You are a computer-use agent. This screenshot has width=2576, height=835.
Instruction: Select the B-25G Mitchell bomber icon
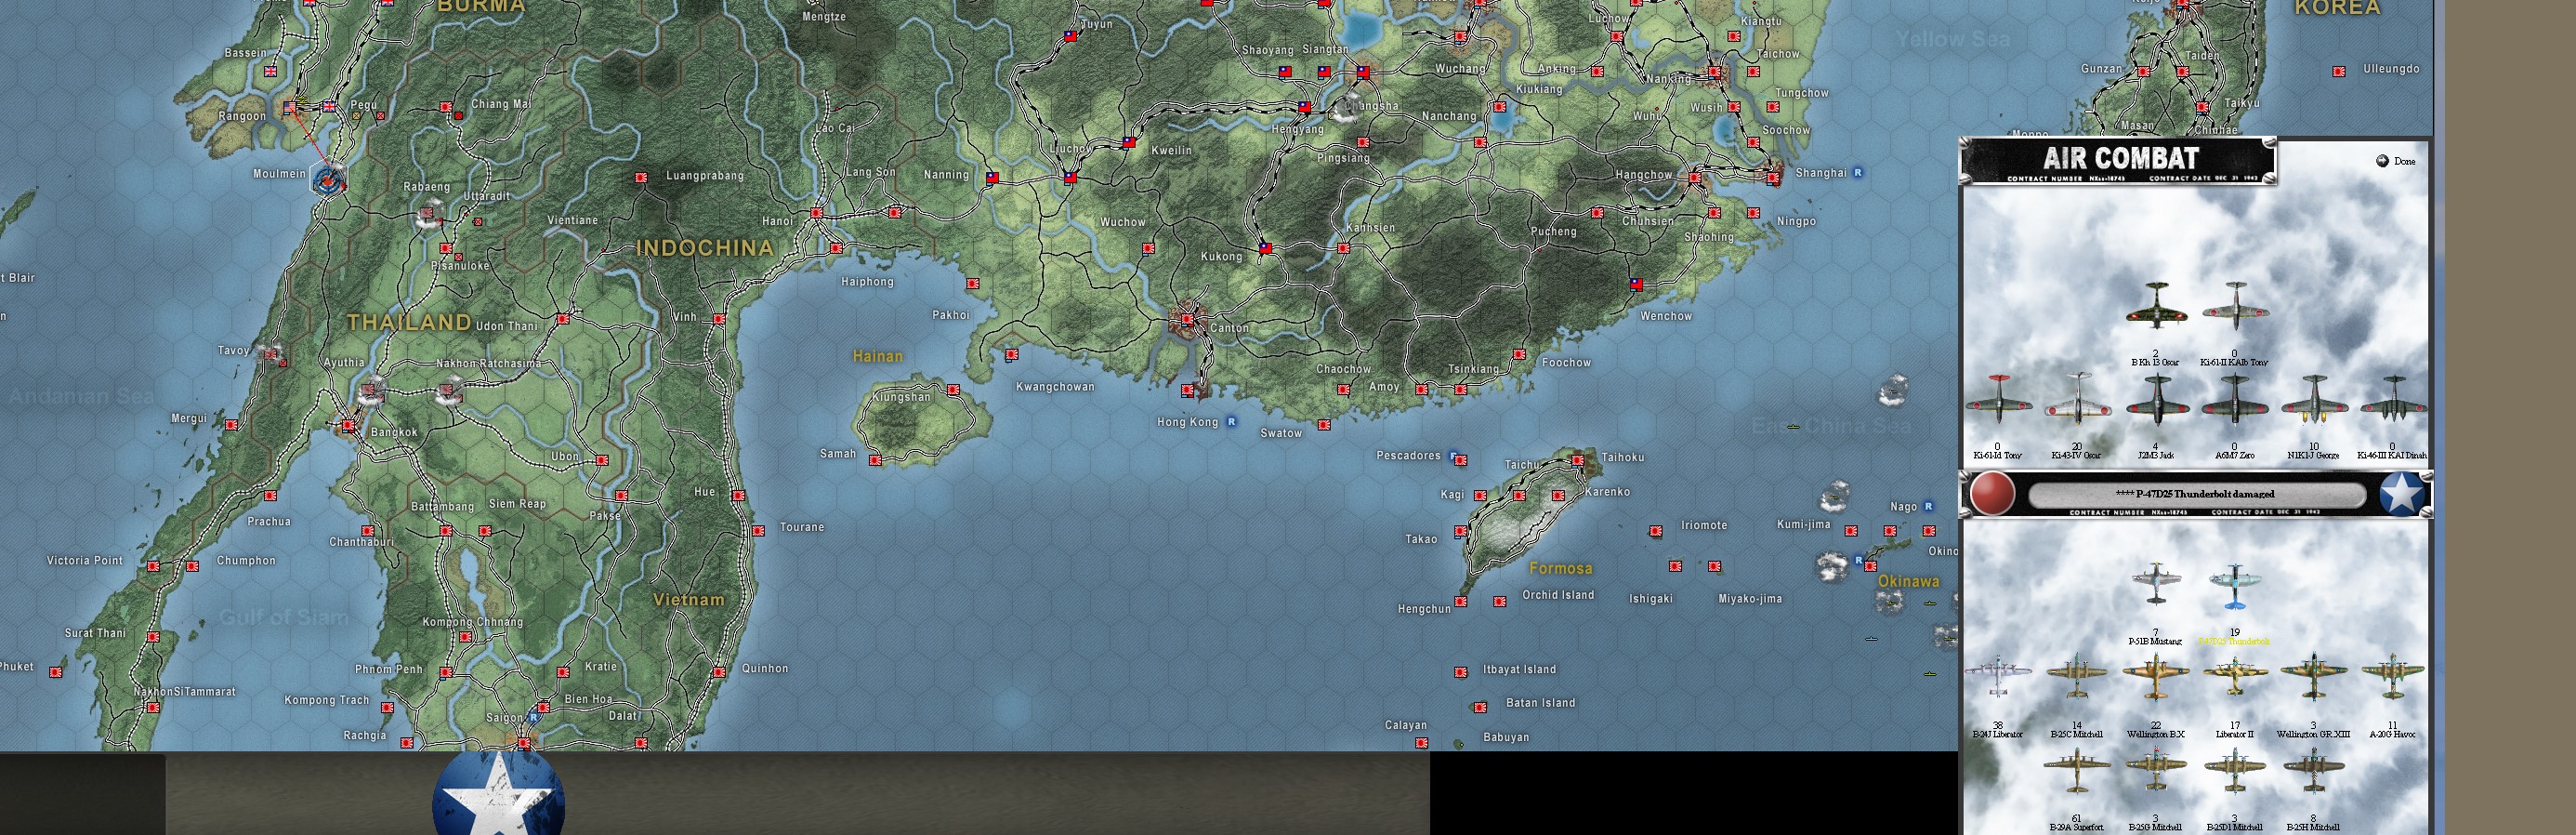click(2156, 771)
